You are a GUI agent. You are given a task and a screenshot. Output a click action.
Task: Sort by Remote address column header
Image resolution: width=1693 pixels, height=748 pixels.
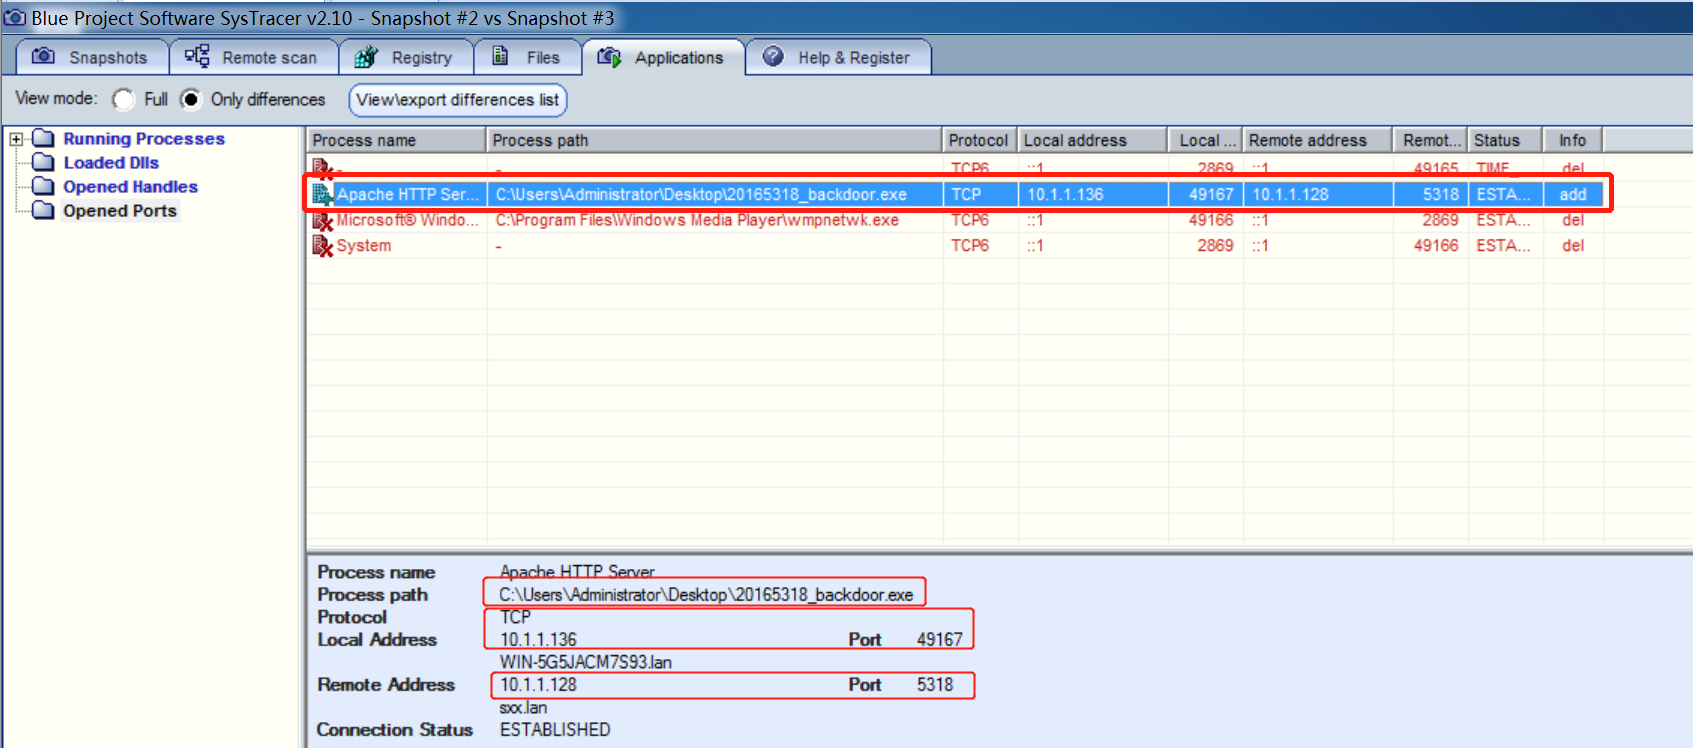[x=1318, y=140]
